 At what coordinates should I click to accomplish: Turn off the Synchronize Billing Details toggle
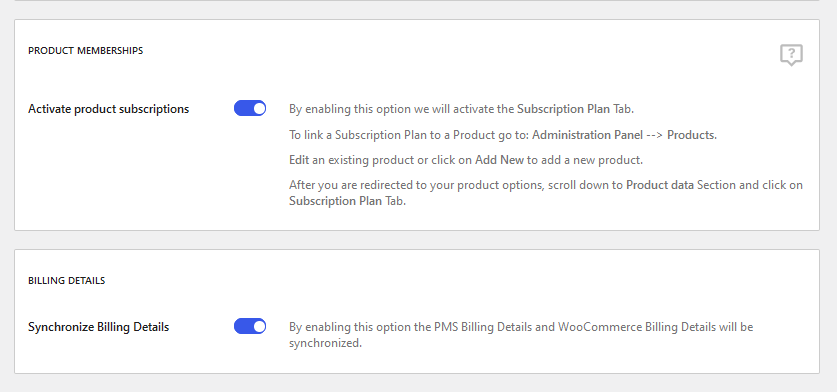[250, 326]
